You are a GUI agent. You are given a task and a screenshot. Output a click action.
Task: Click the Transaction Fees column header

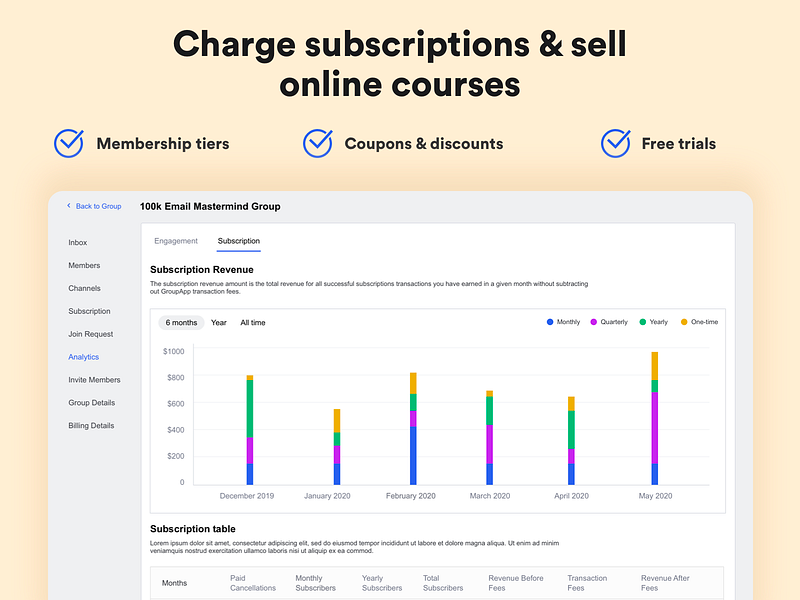[587, 583]
